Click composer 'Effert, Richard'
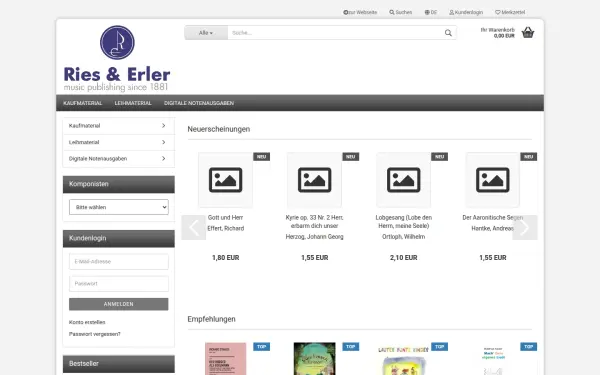Image resolution: width=600 pixels, height=375 pixels. 225,228
